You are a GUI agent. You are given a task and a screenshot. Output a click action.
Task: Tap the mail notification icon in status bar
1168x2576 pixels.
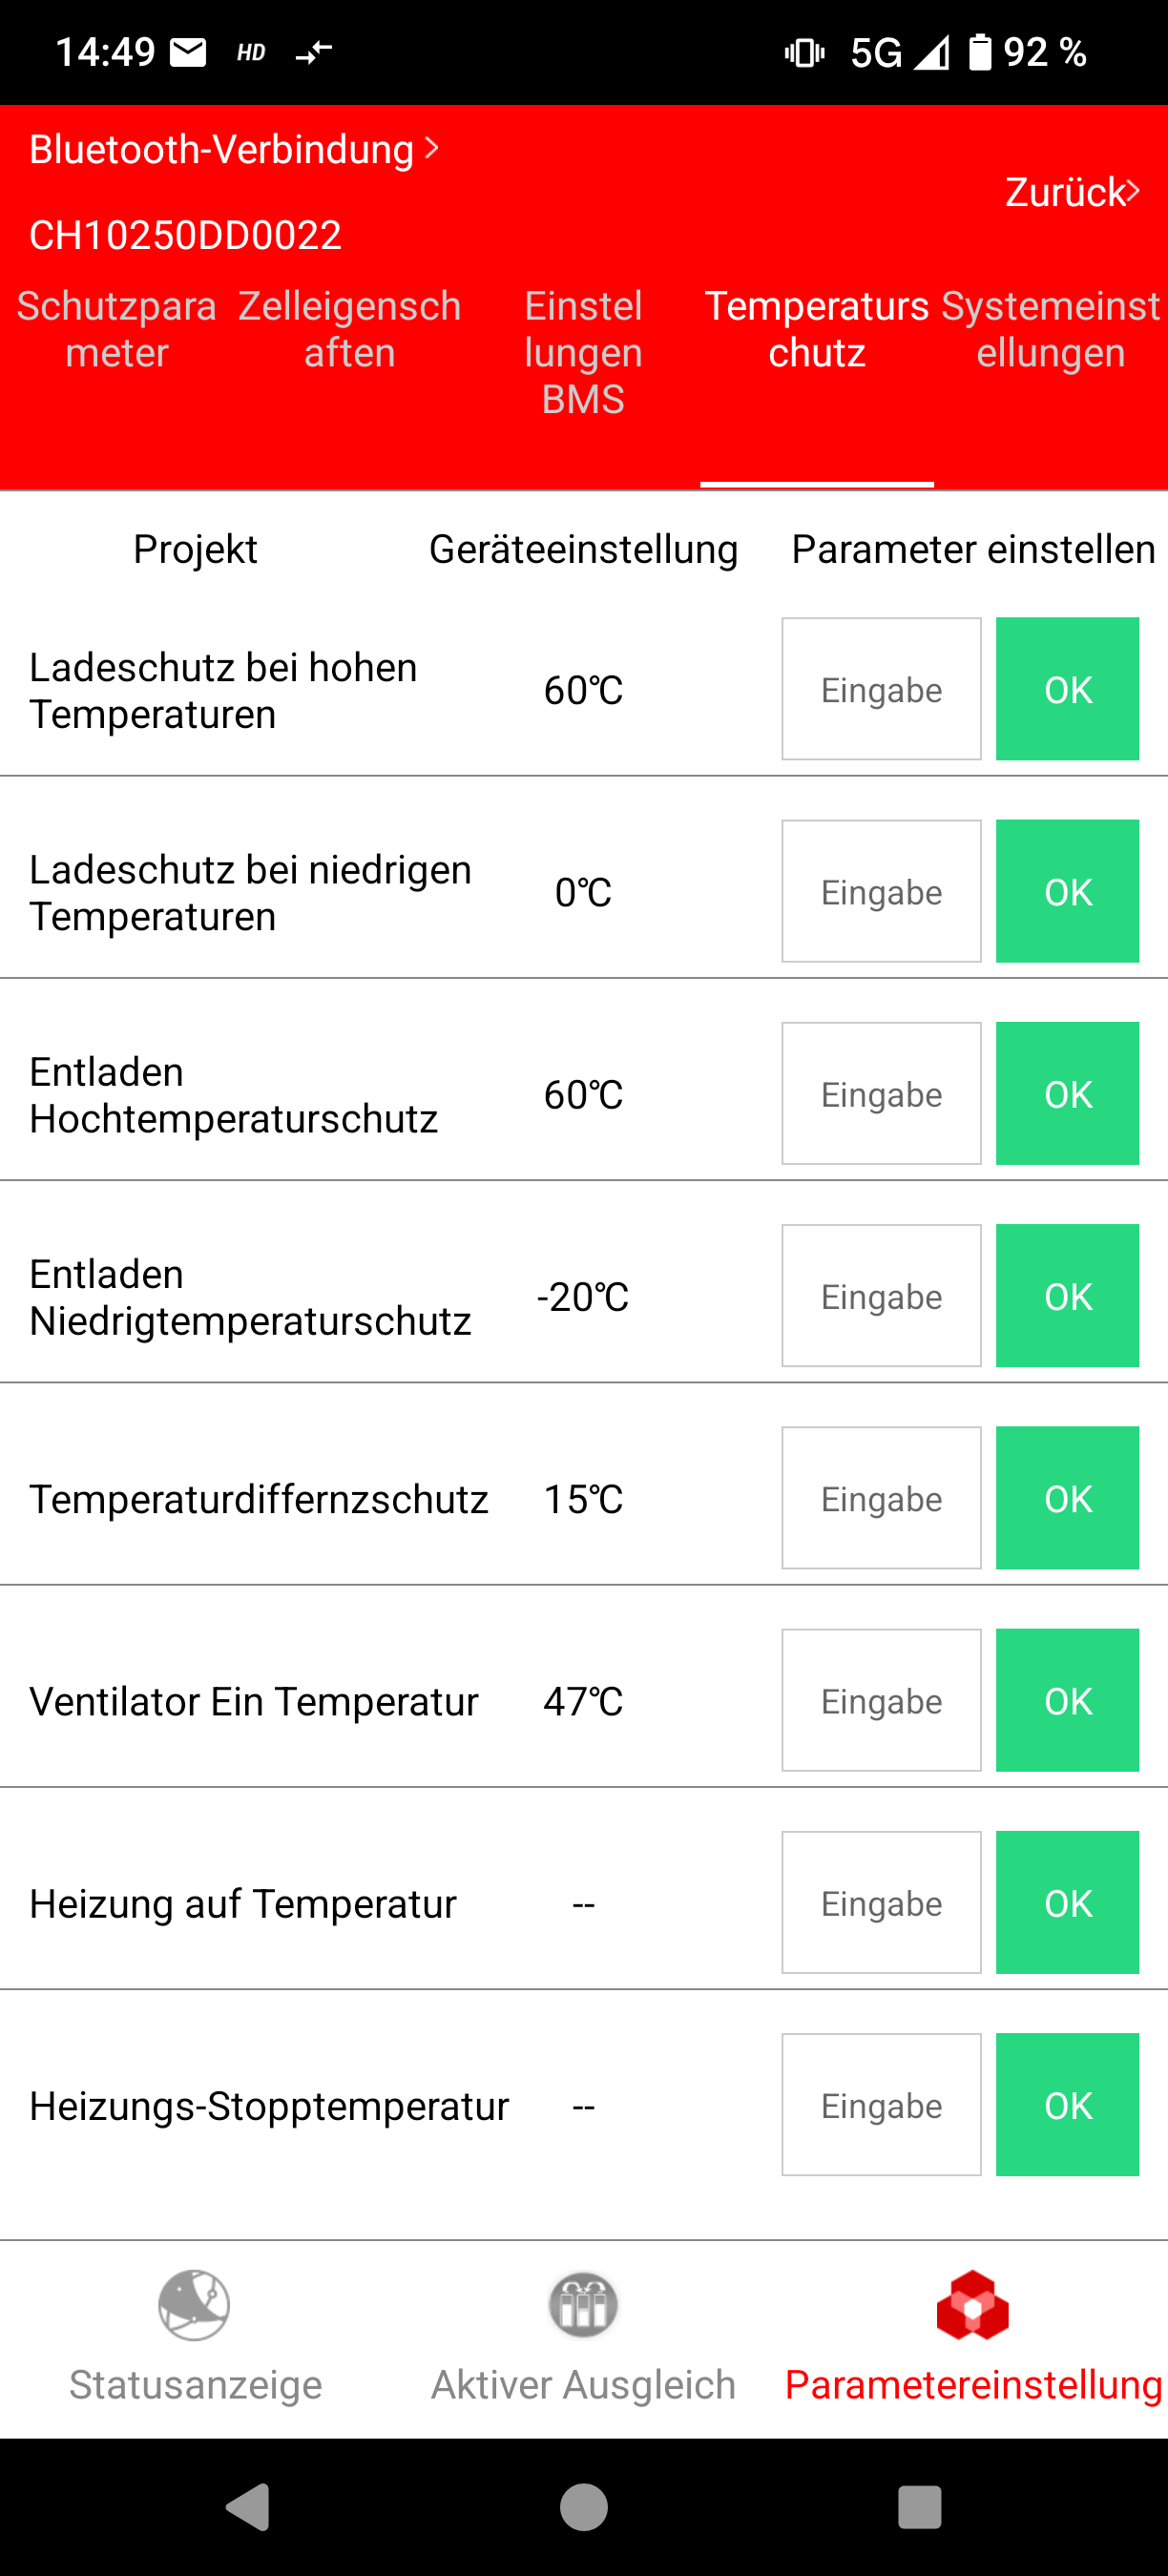pyautogui.click(x=188, y=52)
